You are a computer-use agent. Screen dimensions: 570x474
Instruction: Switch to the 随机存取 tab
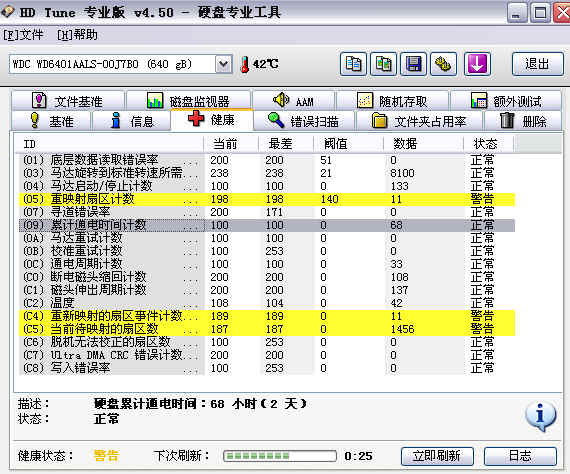tap(392, 101)
